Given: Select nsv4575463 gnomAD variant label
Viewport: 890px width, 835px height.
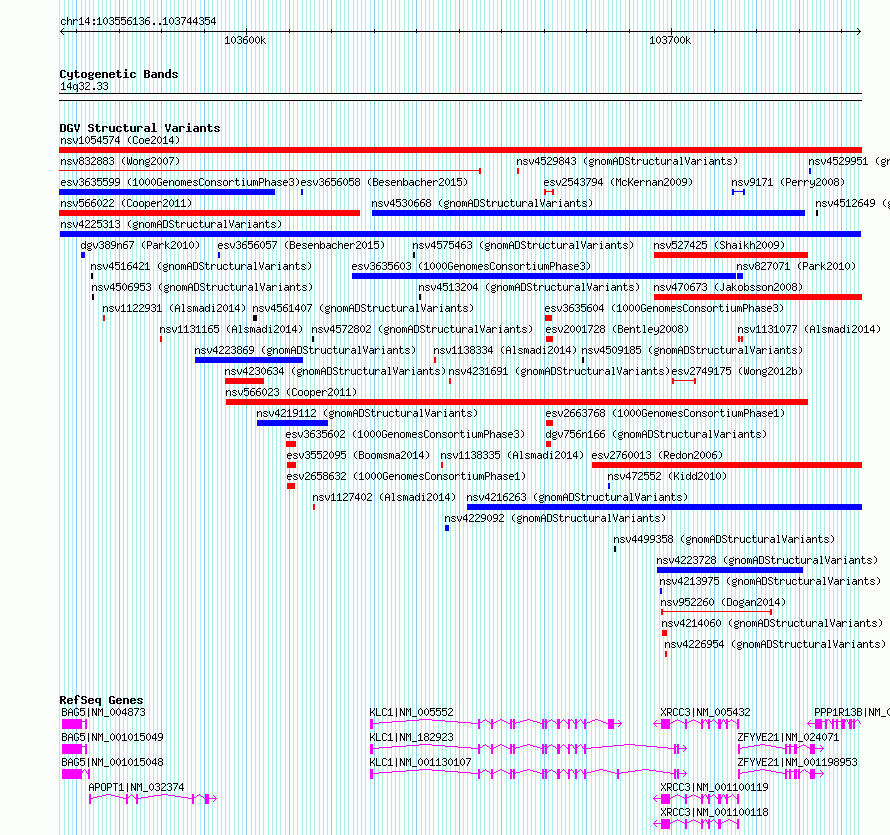Looking at the screenshot, I should [x=523, y=245].
